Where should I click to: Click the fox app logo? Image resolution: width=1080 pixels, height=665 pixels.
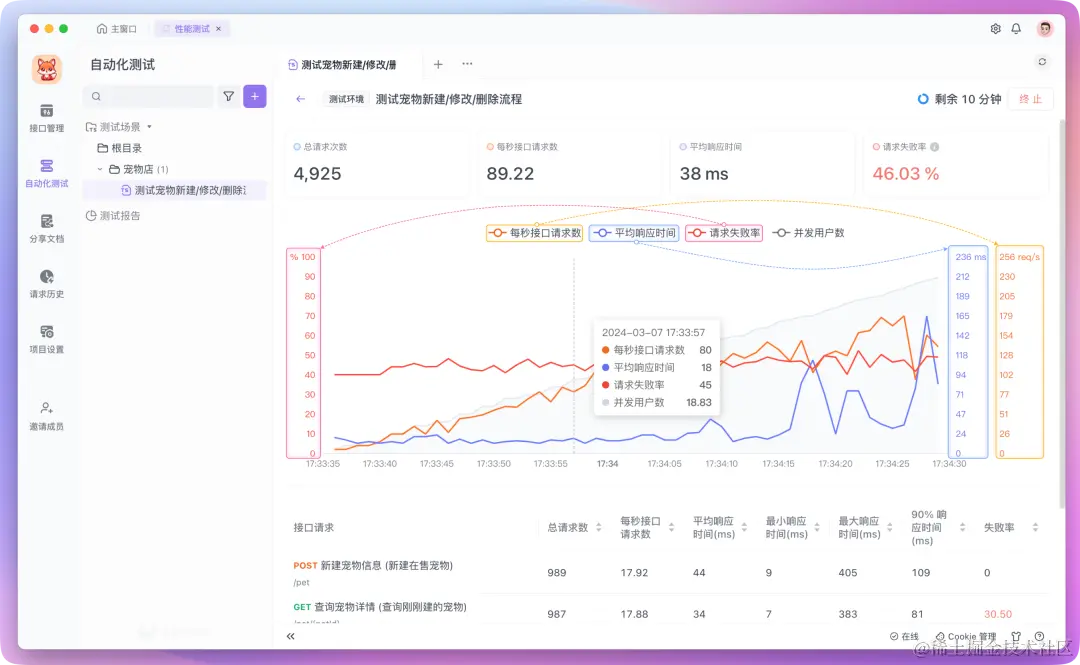point(47,69)
